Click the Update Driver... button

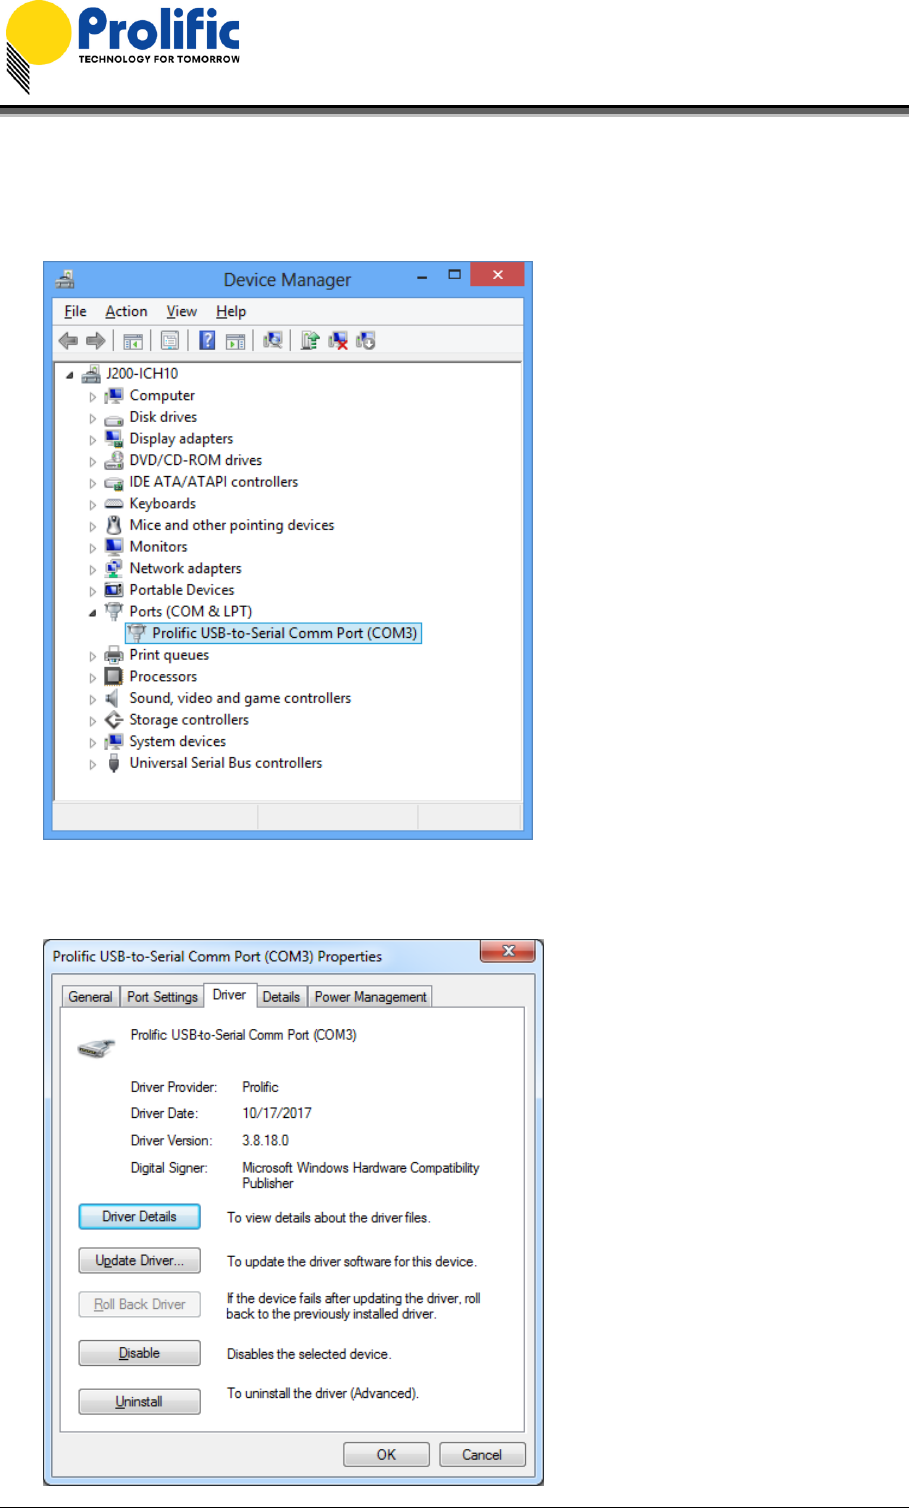(139, 1260)
